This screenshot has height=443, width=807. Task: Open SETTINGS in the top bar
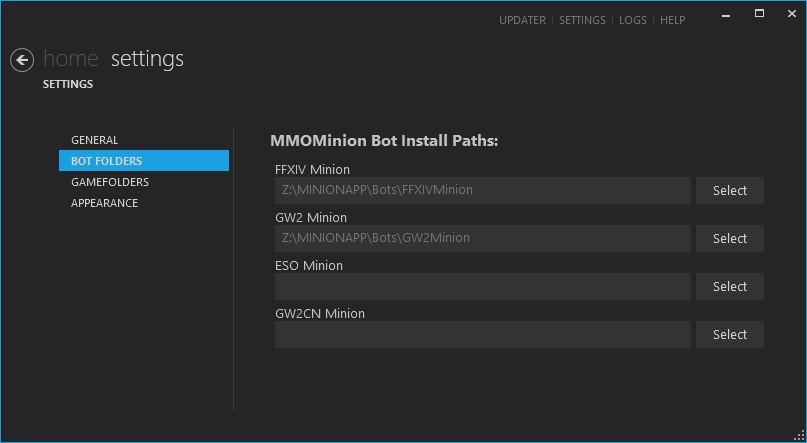coord(582,20)
